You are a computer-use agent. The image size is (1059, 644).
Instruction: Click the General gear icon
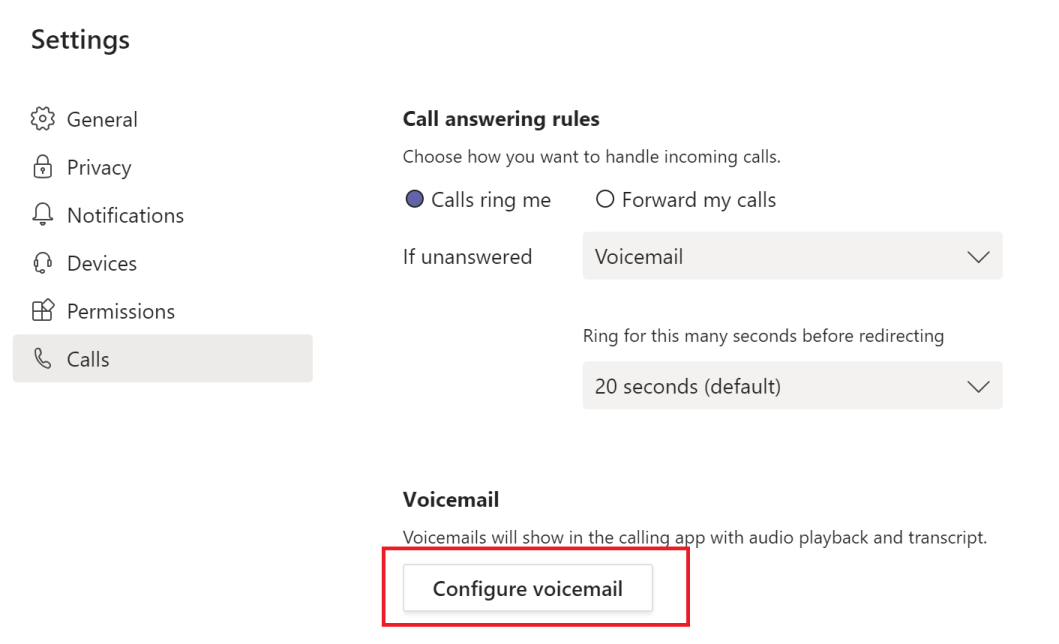point(42,119)
